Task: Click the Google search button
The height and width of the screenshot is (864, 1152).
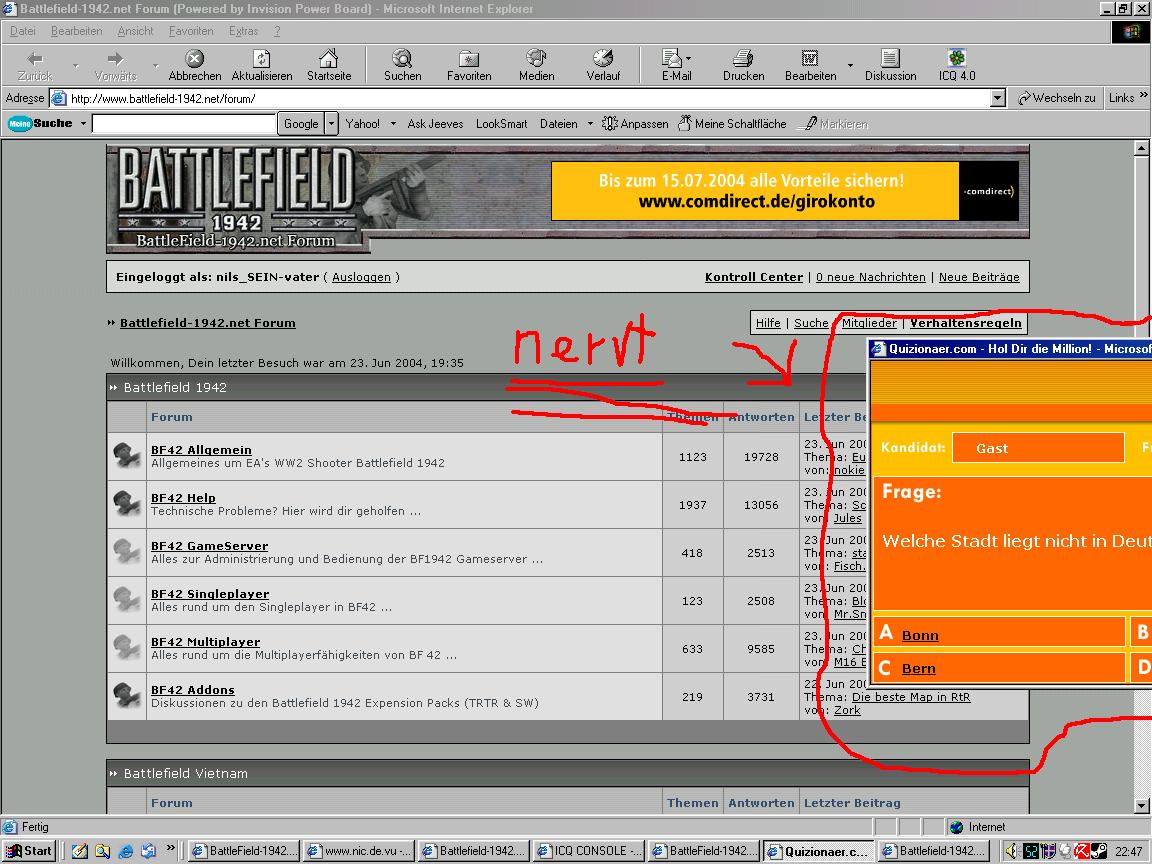Action: (x=300, y=123)
